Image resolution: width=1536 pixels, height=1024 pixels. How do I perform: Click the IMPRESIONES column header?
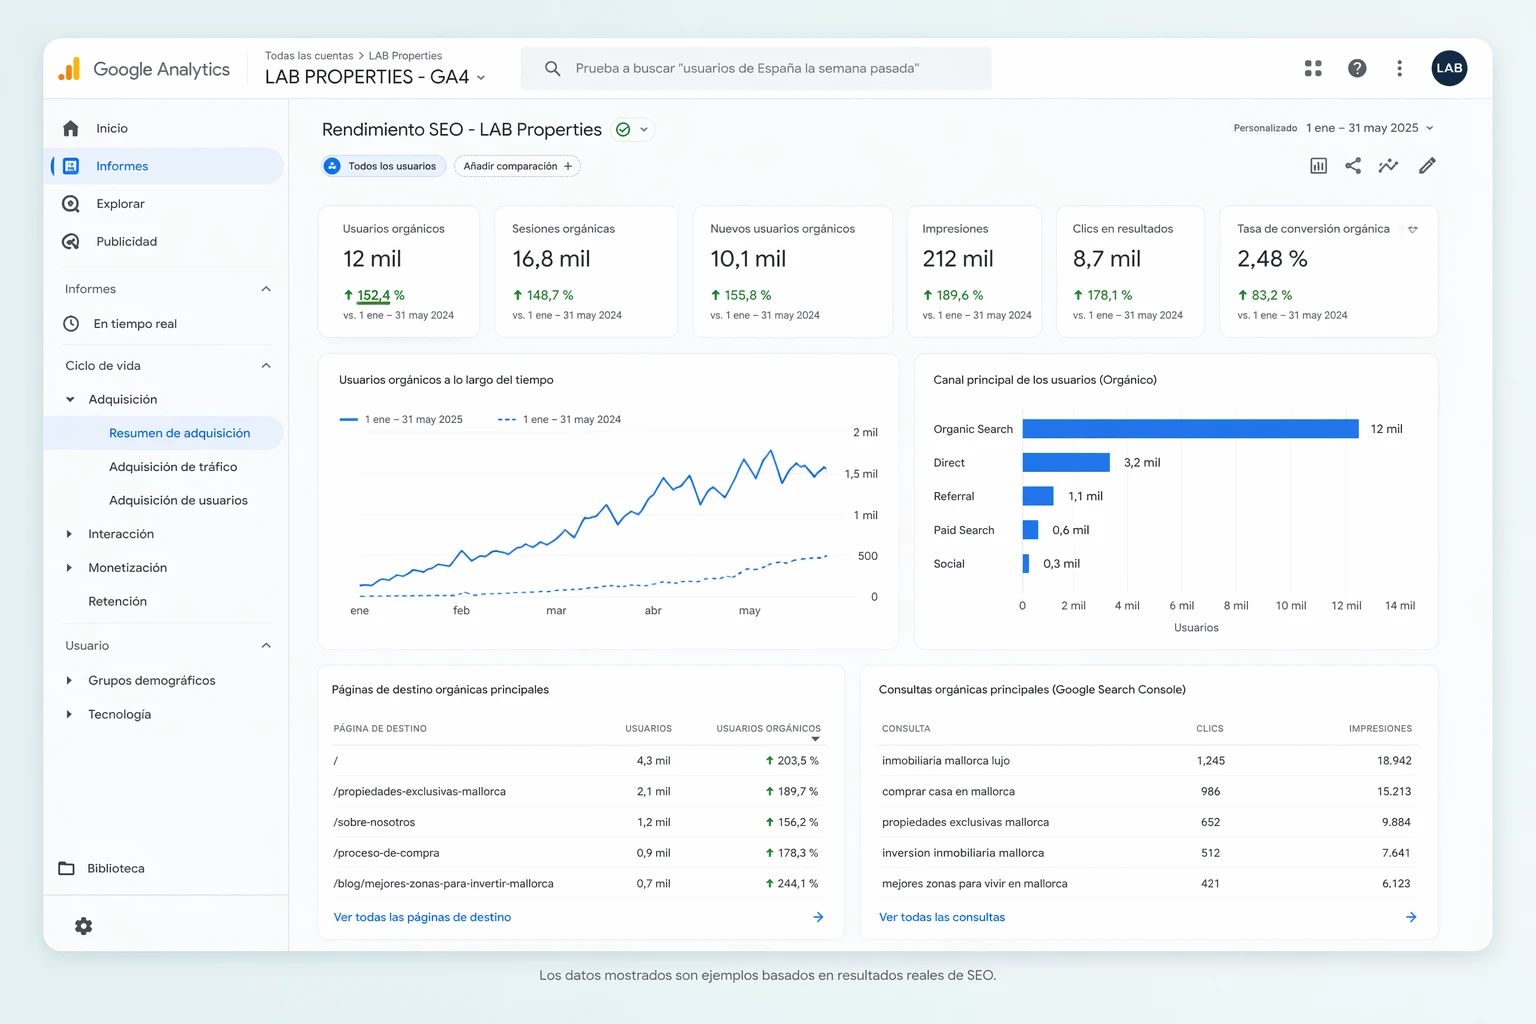[x=1380, y=729]
